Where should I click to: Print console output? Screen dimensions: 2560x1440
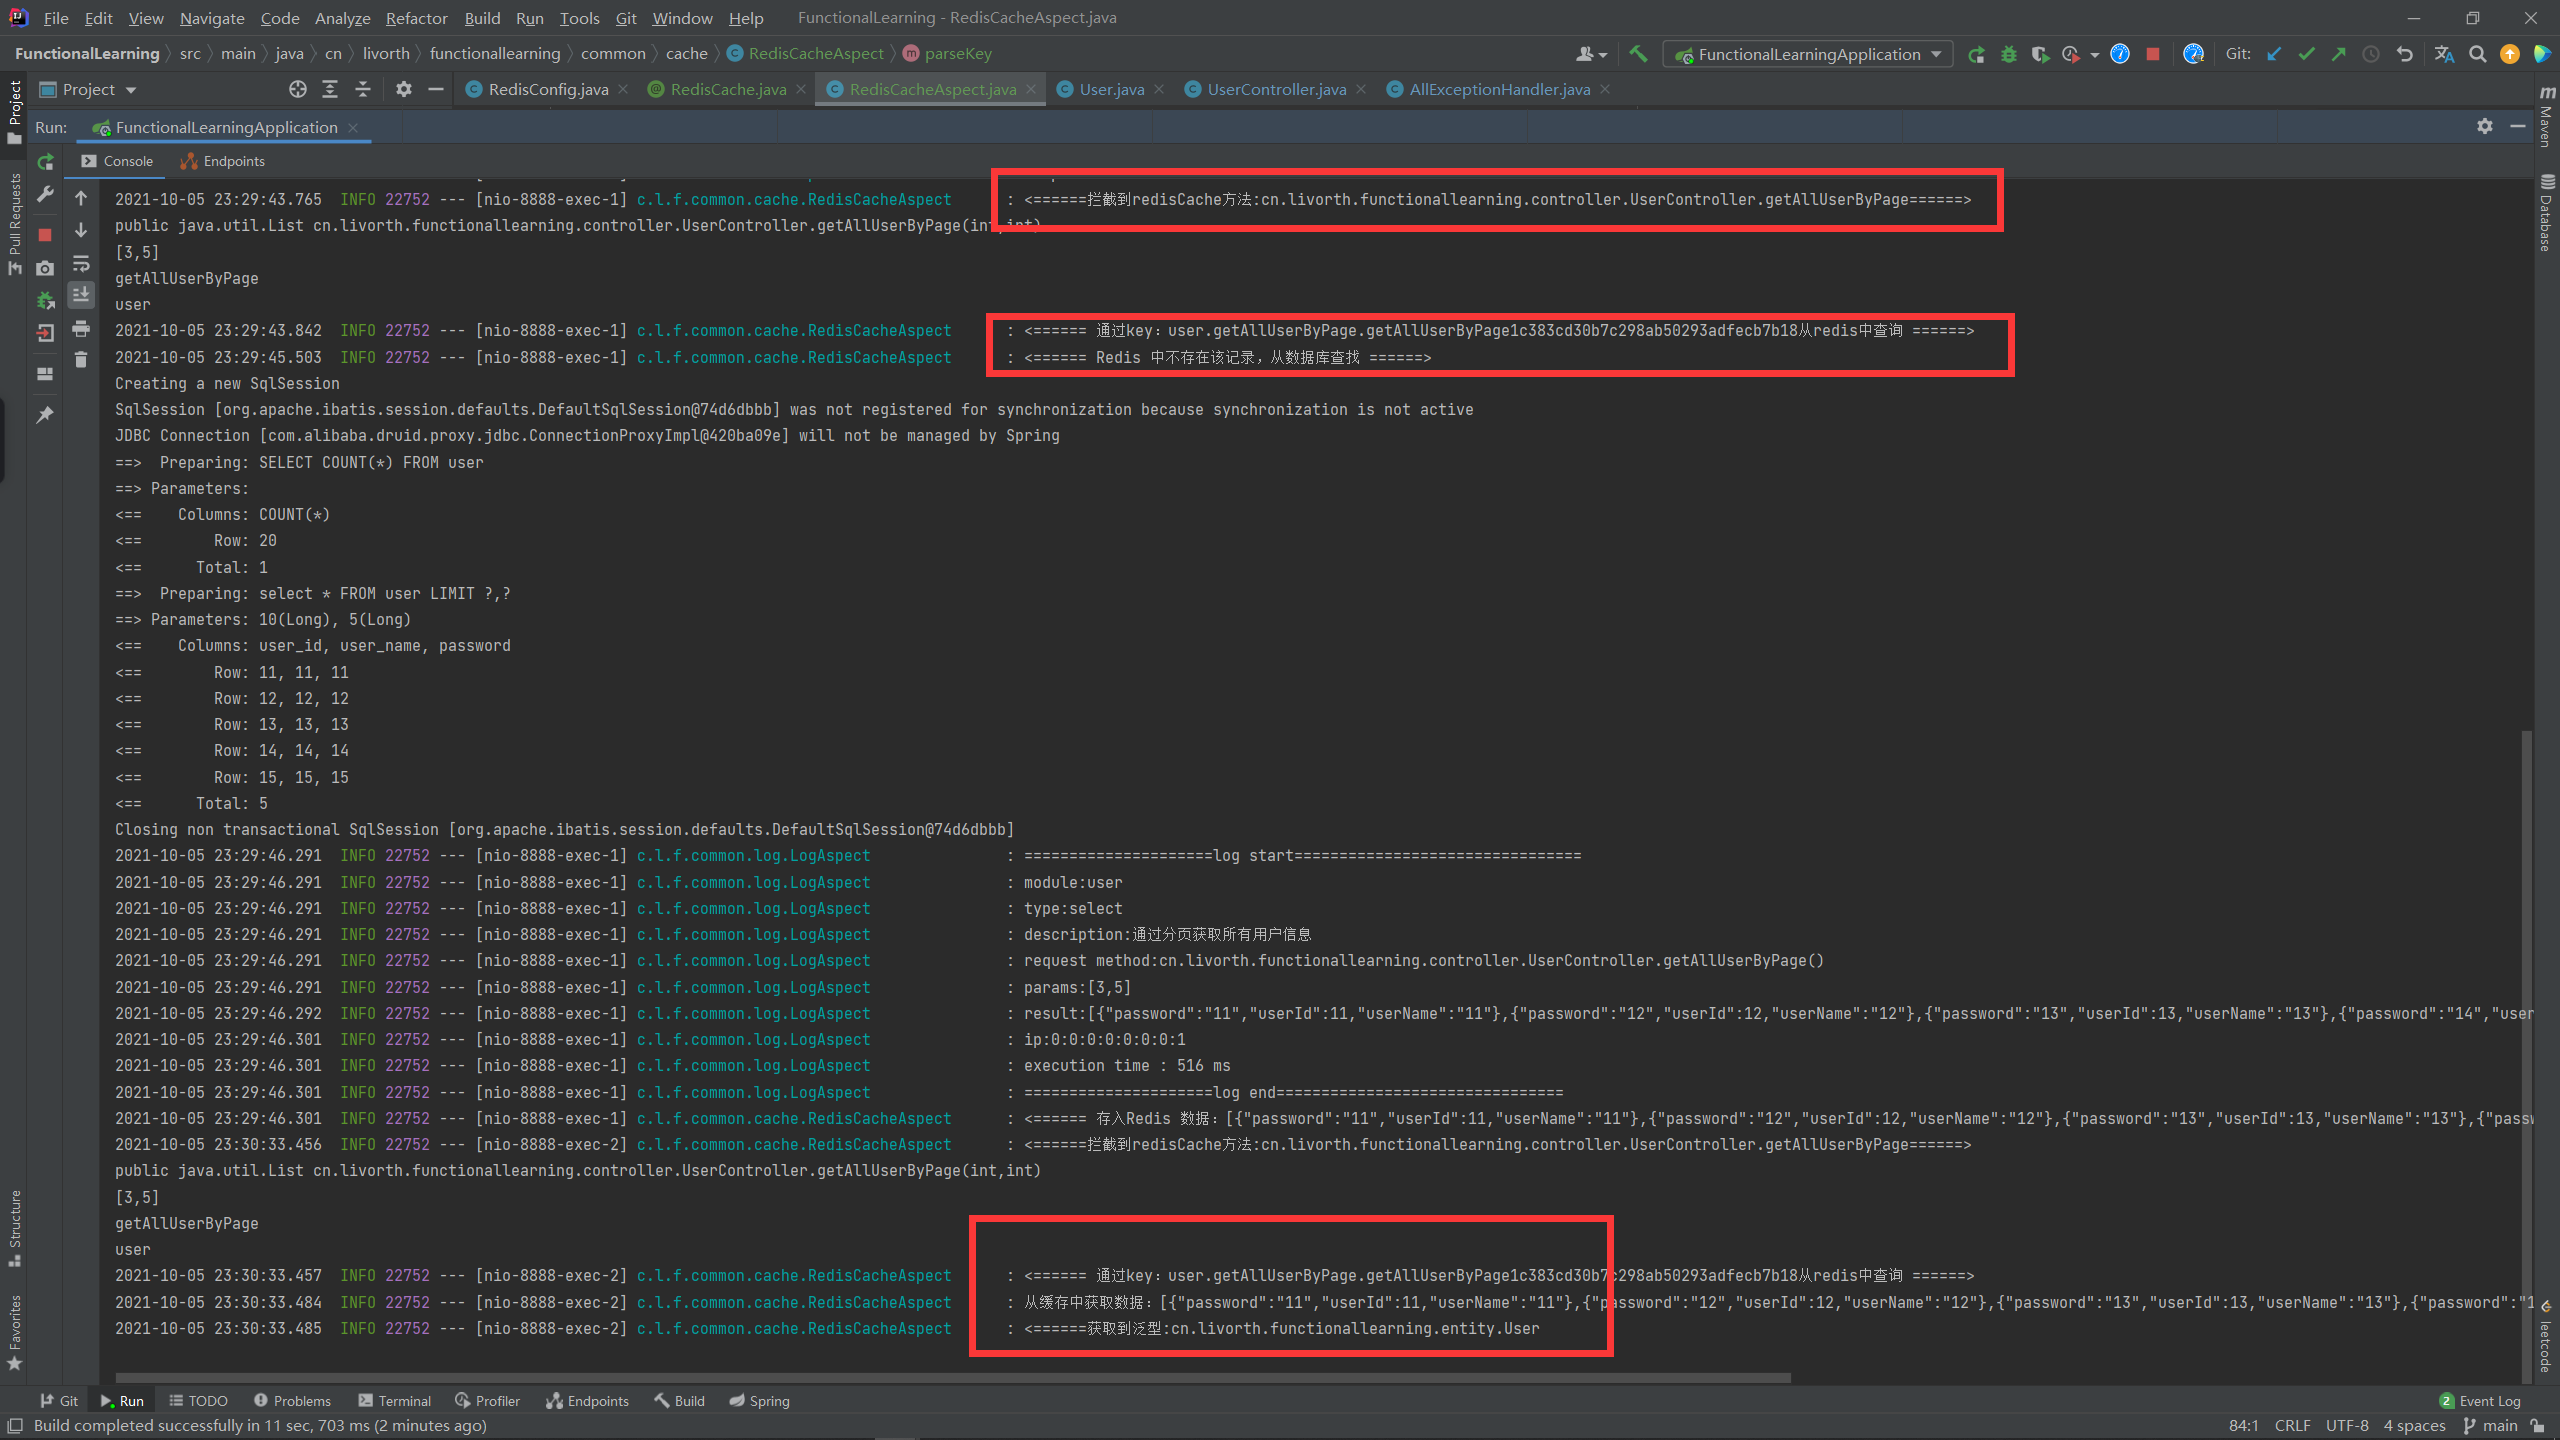pyautogui.click(x=81, y=328)
